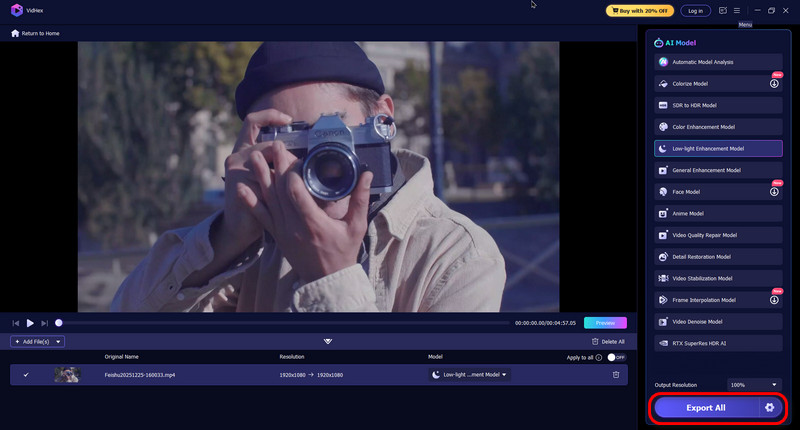Toggle the Apply to all switch
Viewport: 800px width, 430px height.
click(616, 357)
